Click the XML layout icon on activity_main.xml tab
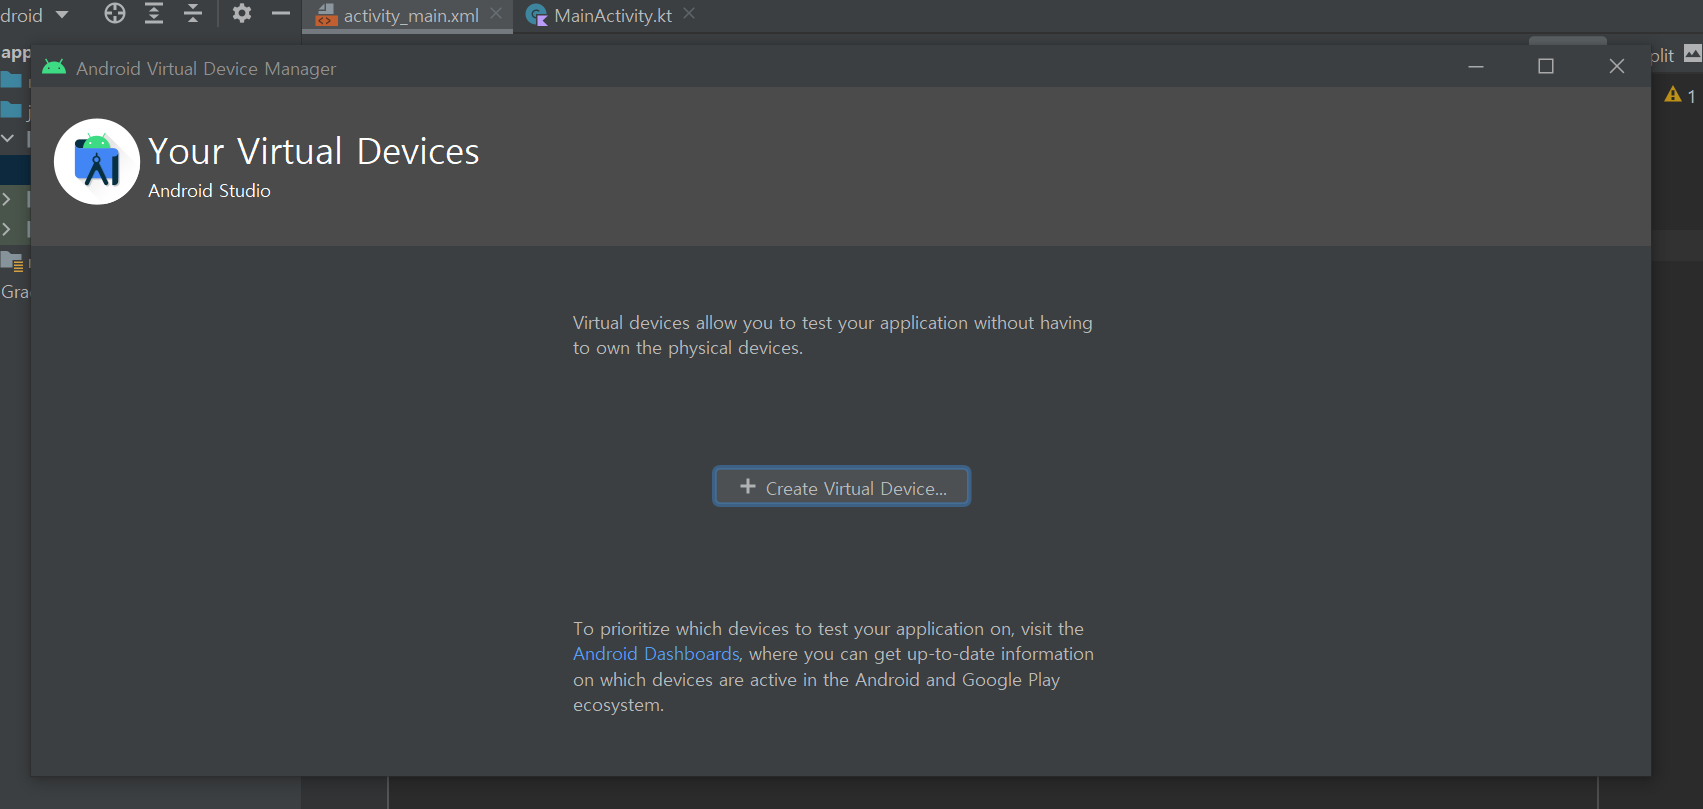This screenshot has width=1703, height=809. (x=326, y=15)
